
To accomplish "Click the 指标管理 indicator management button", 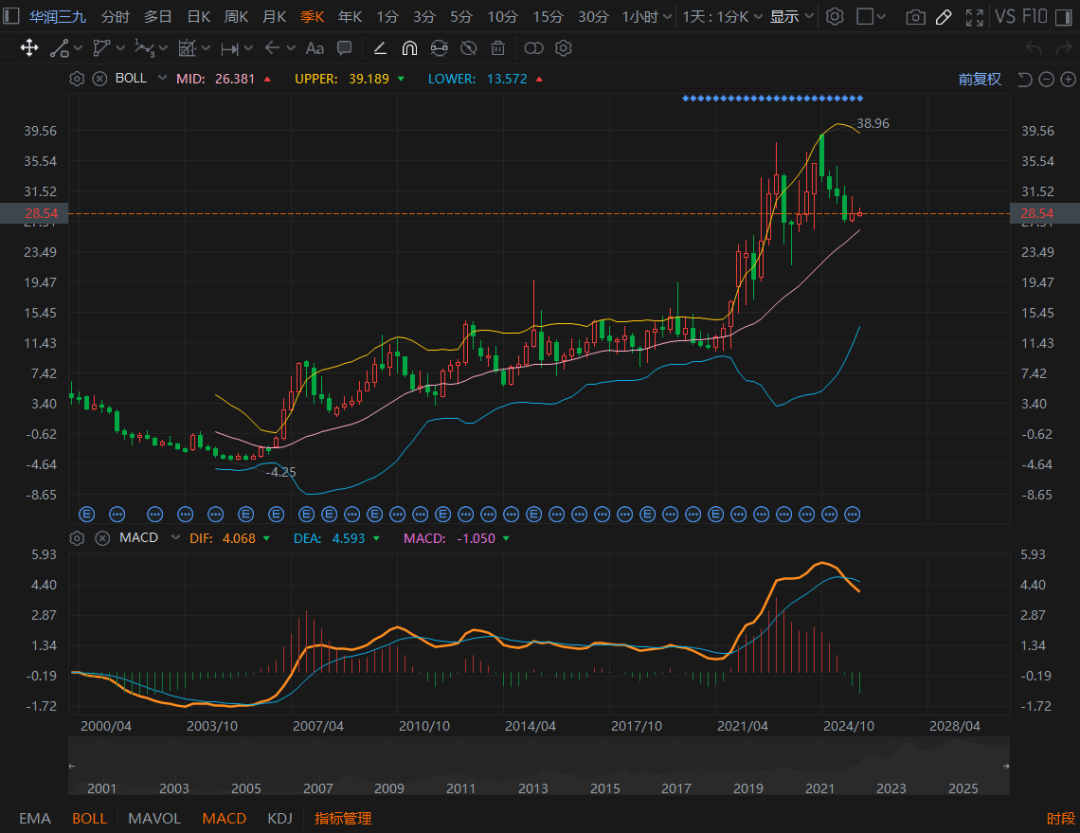I will pyautogui.click(x=343, y=818).
